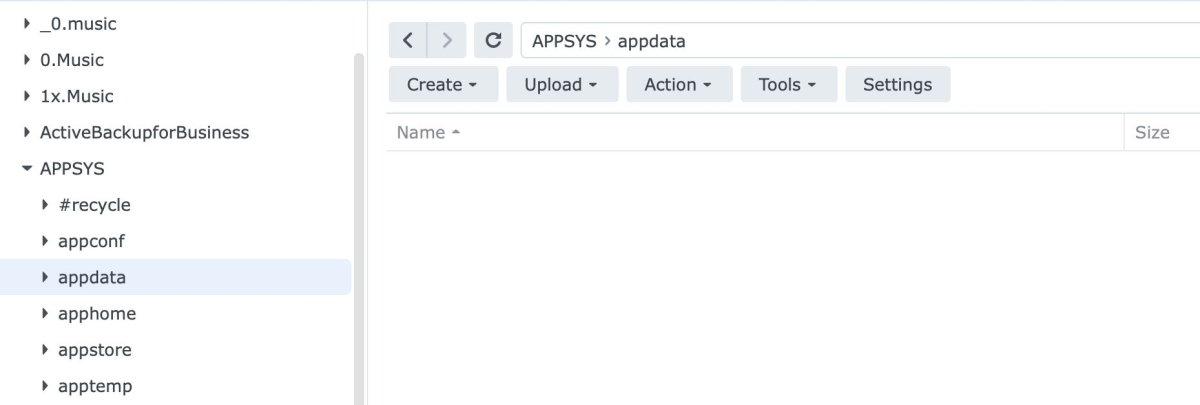Expand the appconf folder arrow

click(46, 241)
